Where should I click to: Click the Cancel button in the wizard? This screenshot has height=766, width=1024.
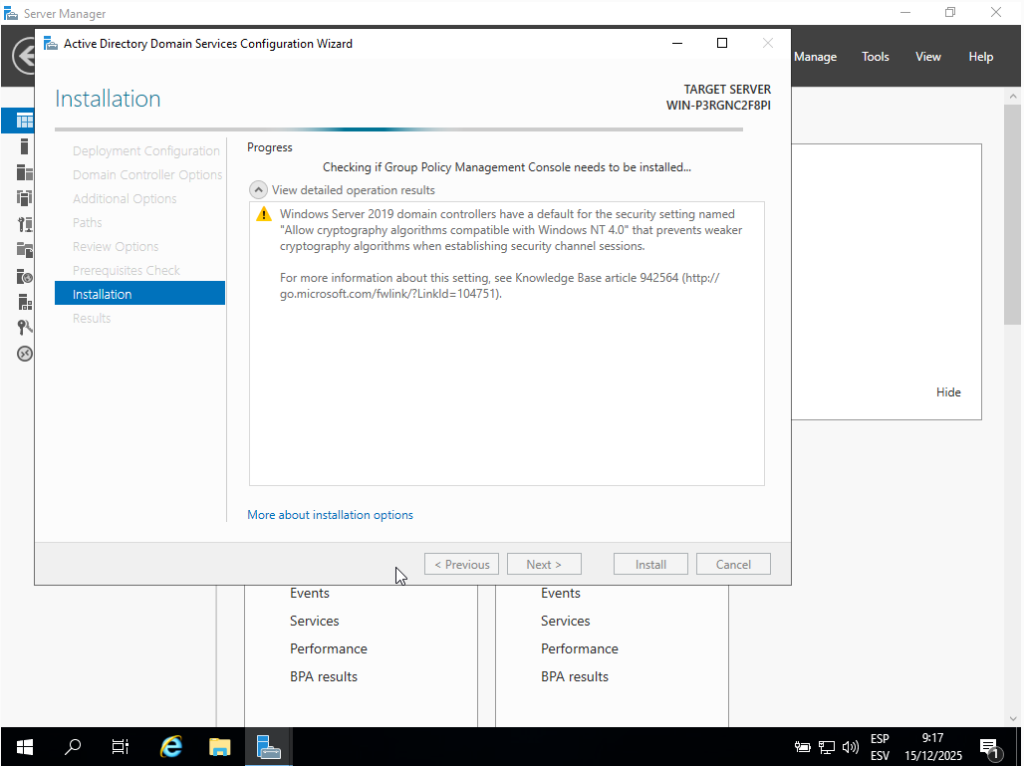coord(733,564)
